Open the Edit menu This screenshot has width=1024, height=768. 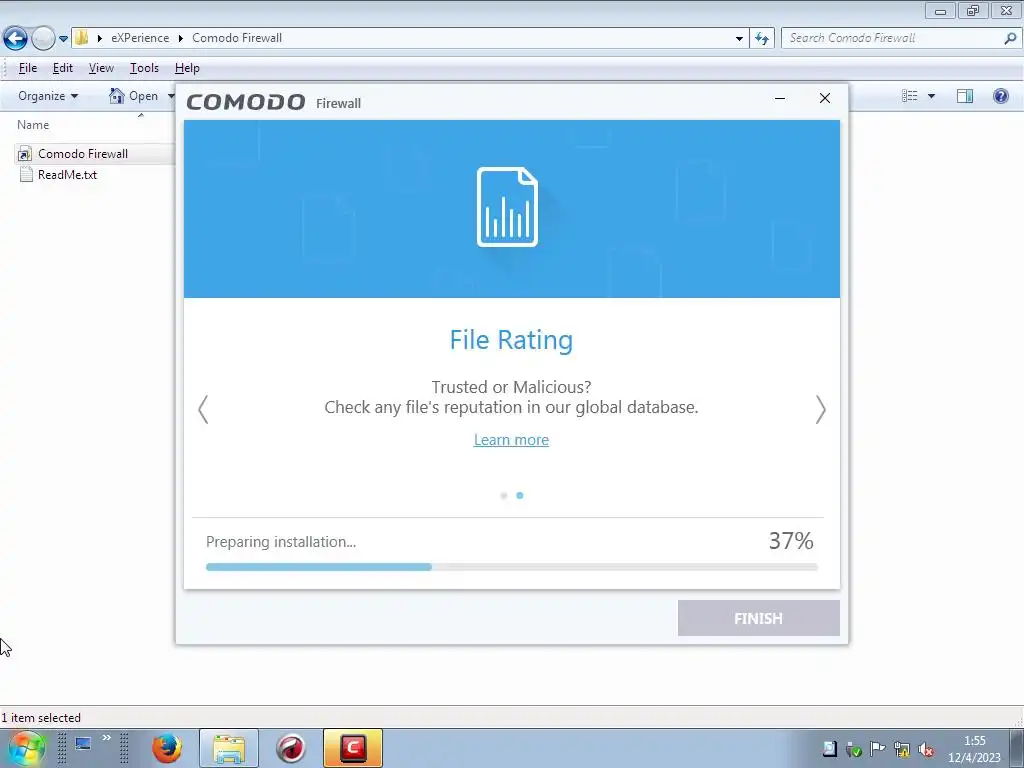pyautogui.click(x=63, y=68)
